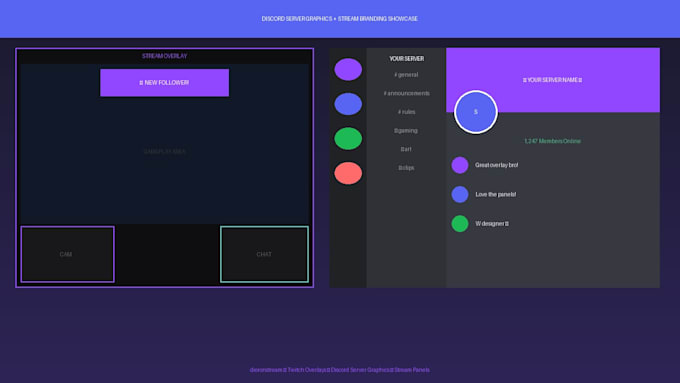Open the clips channel
Screen dimensions: 680x383
tap(406, 168)
